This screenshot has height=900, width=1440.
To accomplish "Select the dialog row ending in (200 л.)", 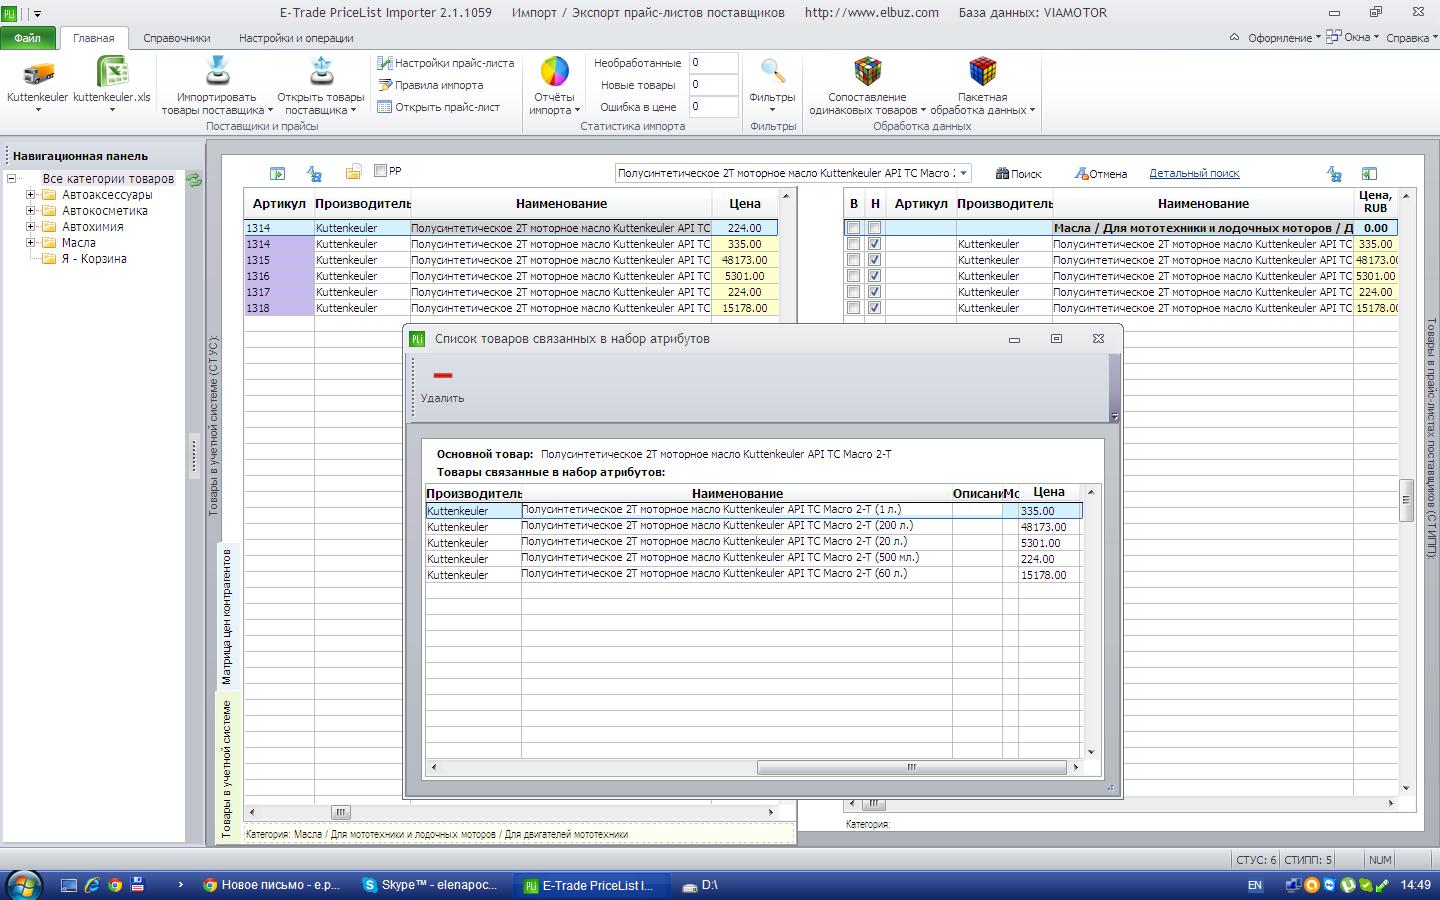I will [753, 526].
